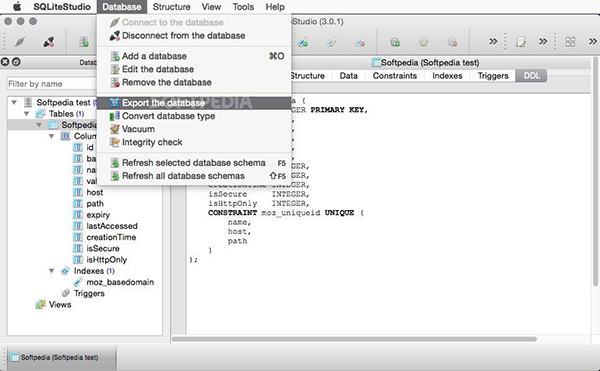Choose Remove the database menu entry
Image resolution: width=600 pixels, height=371 pixels.
tap(194, 82)
